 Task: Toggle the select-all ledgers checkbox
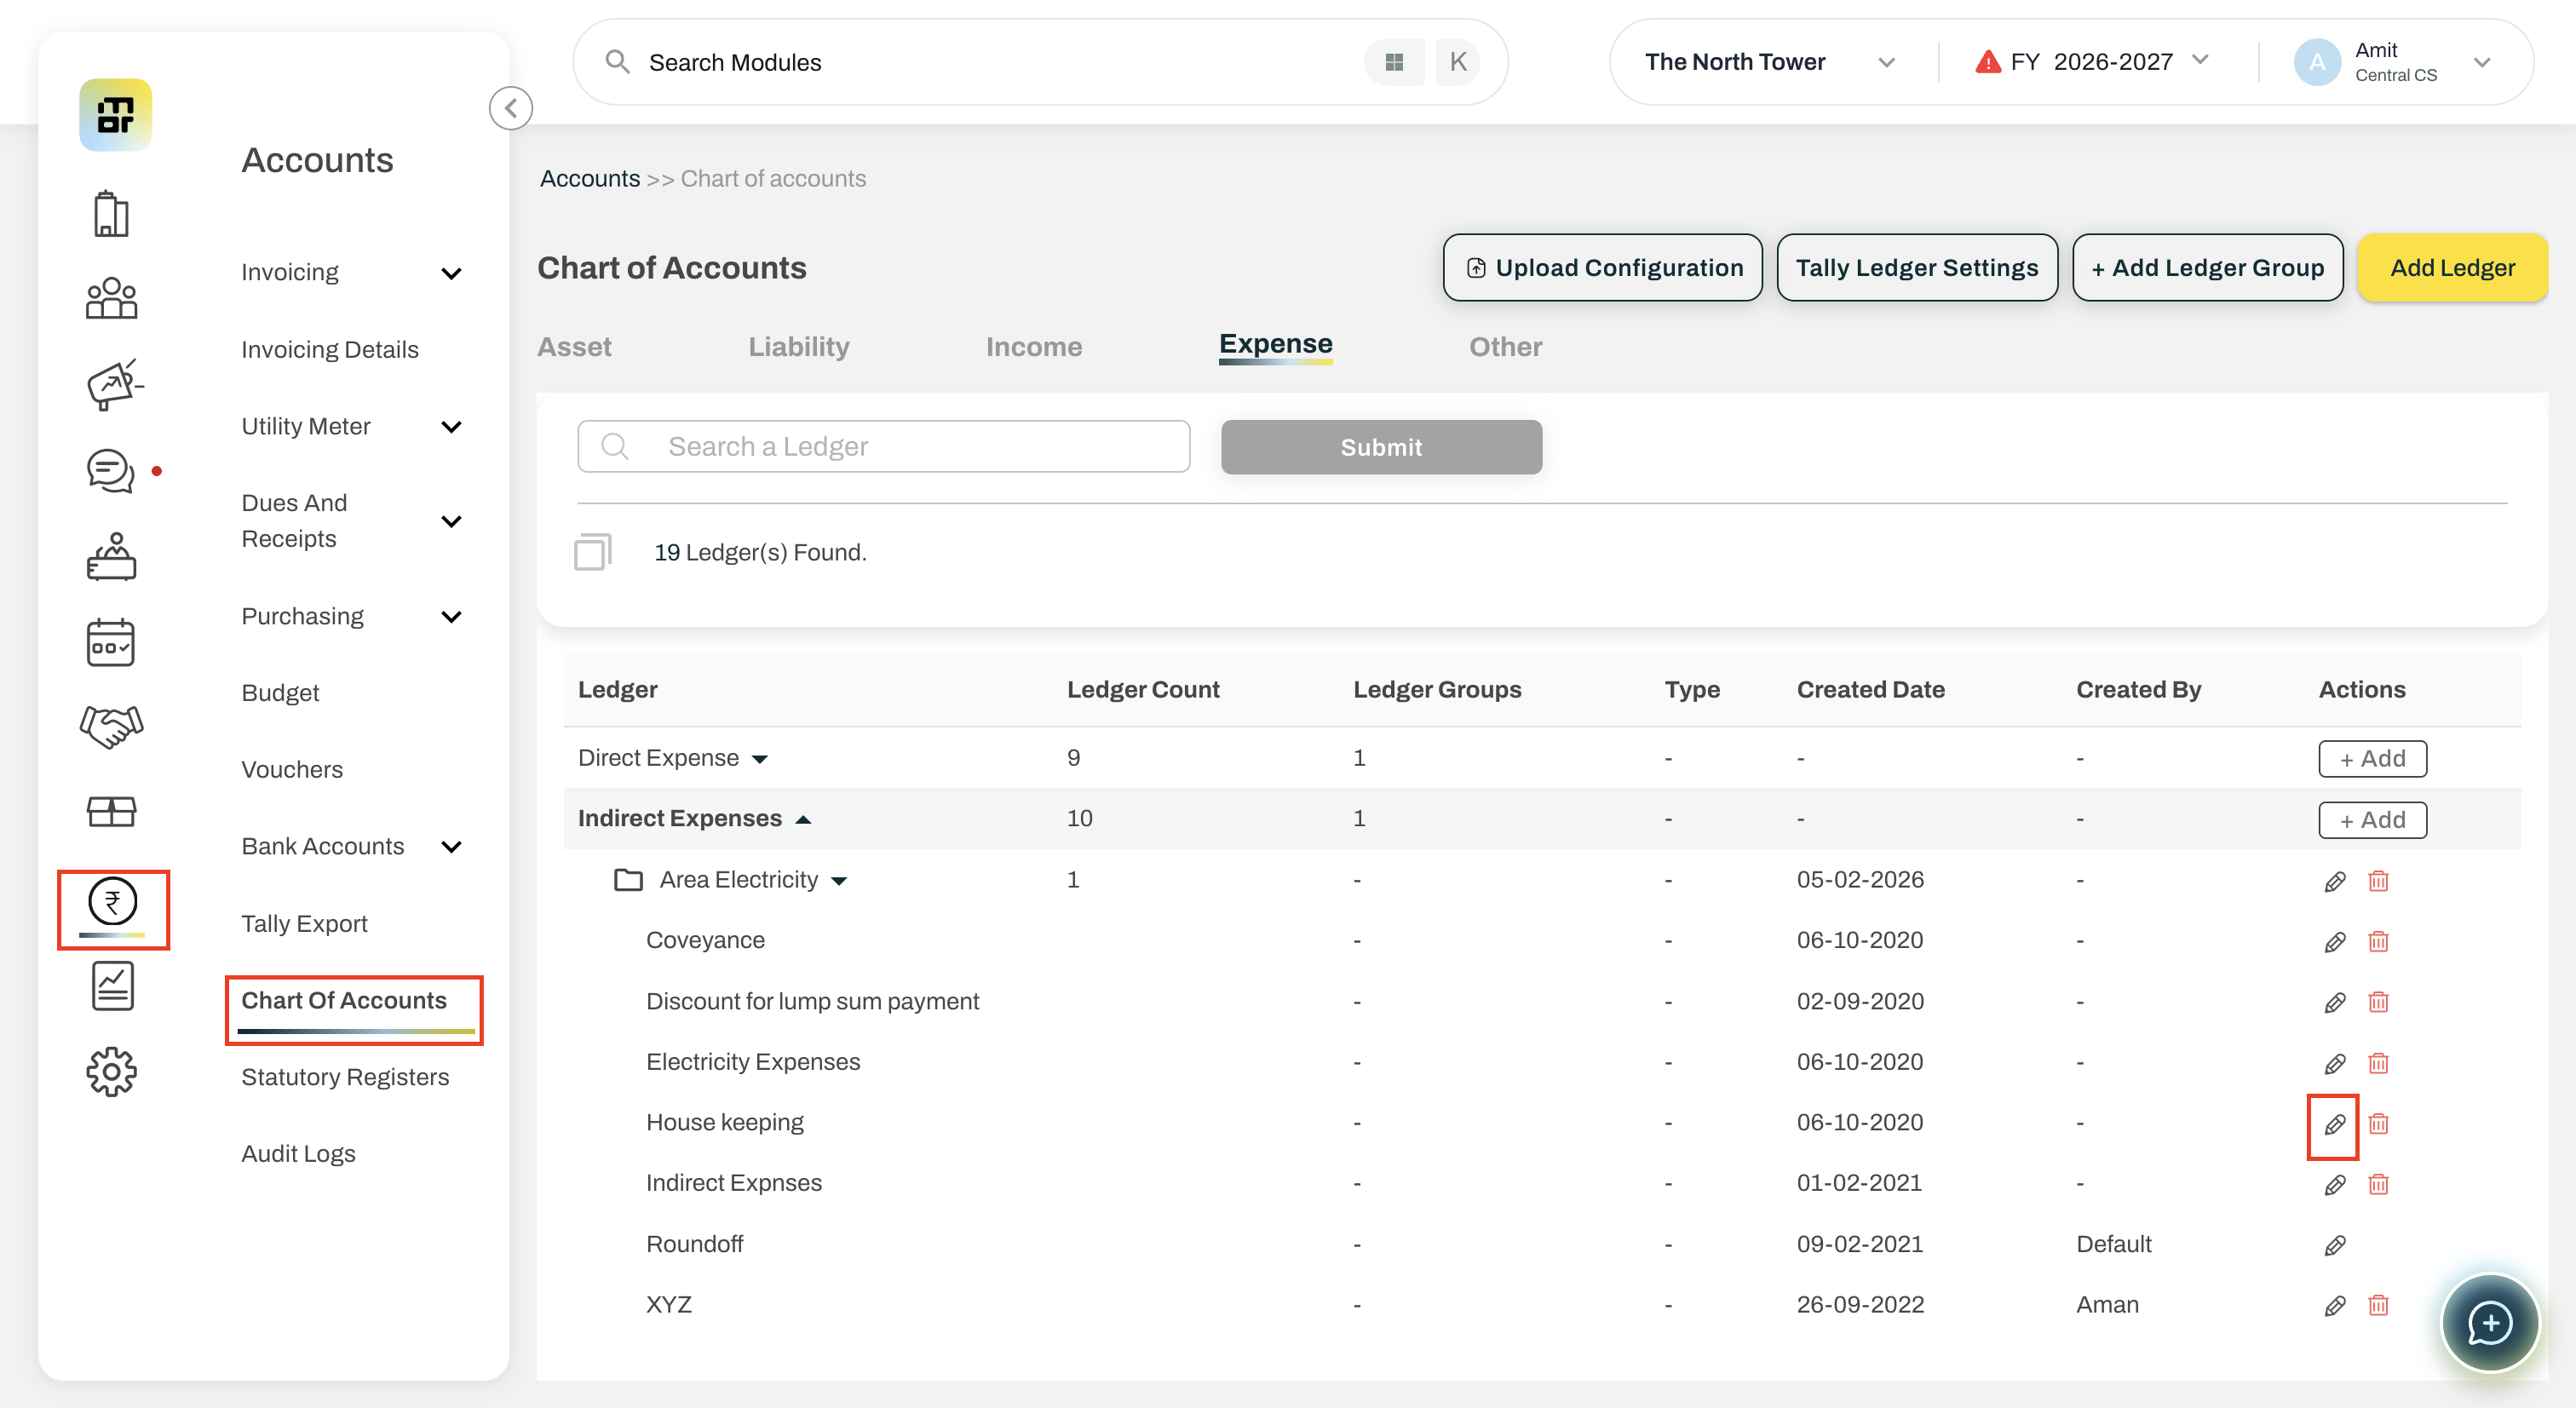[x=592, y=552]
